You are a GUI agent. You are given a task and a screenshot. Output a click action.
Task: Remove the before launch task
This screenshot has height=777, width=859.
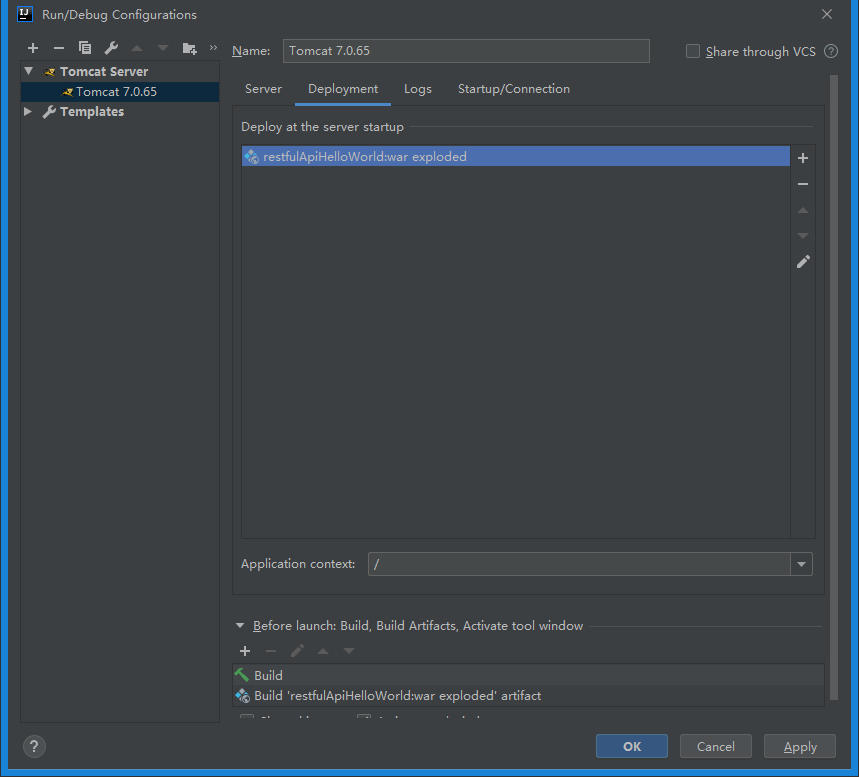pyautogui.click(x=271, y=651)
